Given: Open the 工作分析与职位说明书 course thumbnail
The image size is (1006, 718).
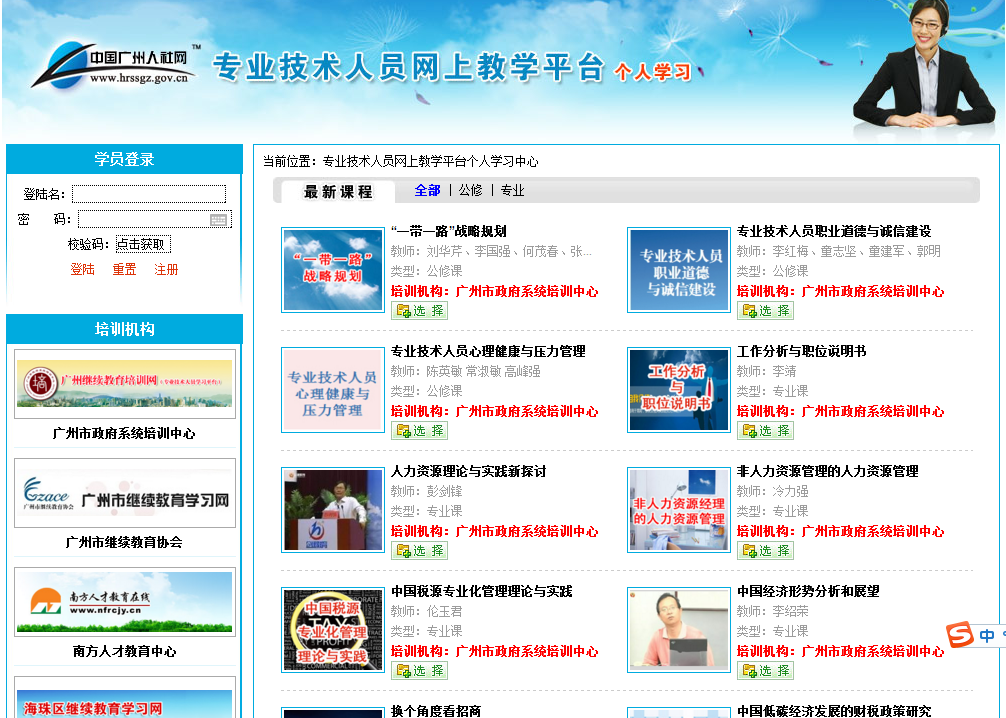Looking at the screenshot, I should coord(679,390).
